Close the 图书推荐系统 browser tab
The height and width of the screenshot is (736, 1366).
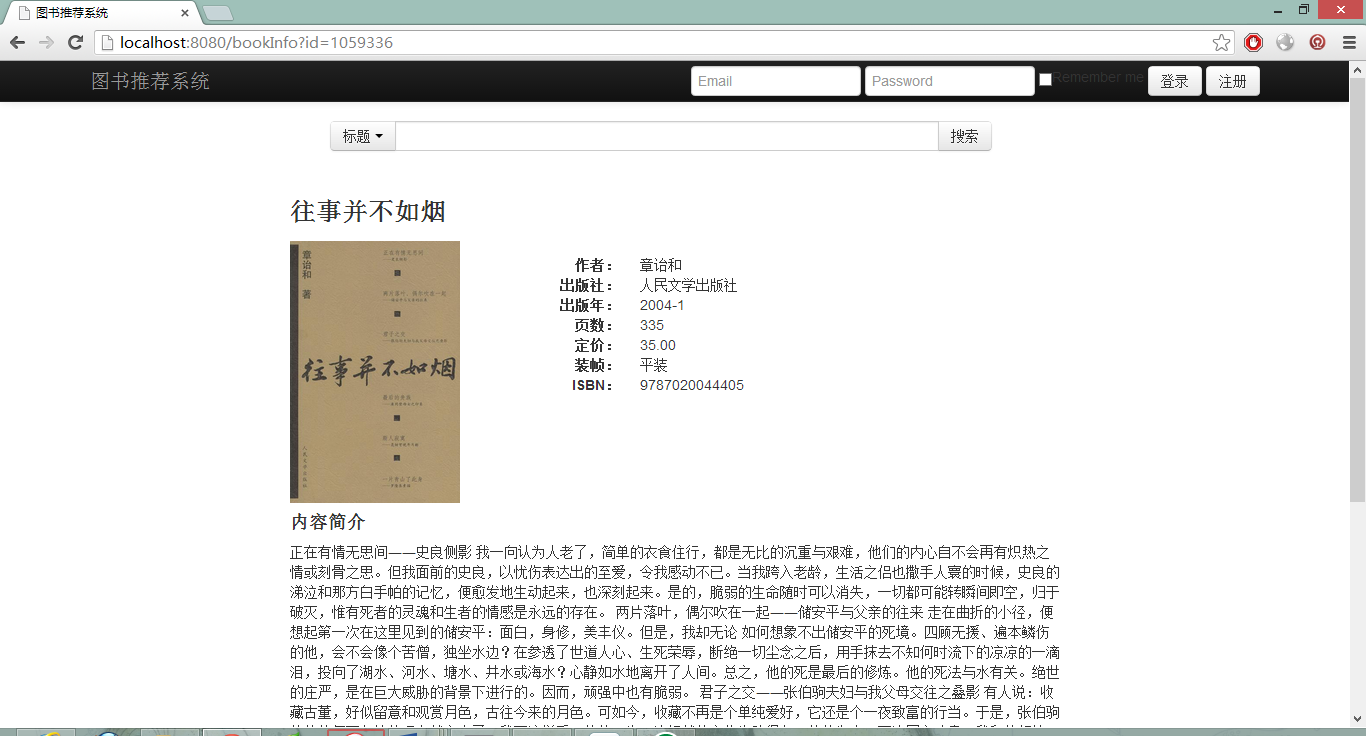pyautogui.click(x=185, y=13)
